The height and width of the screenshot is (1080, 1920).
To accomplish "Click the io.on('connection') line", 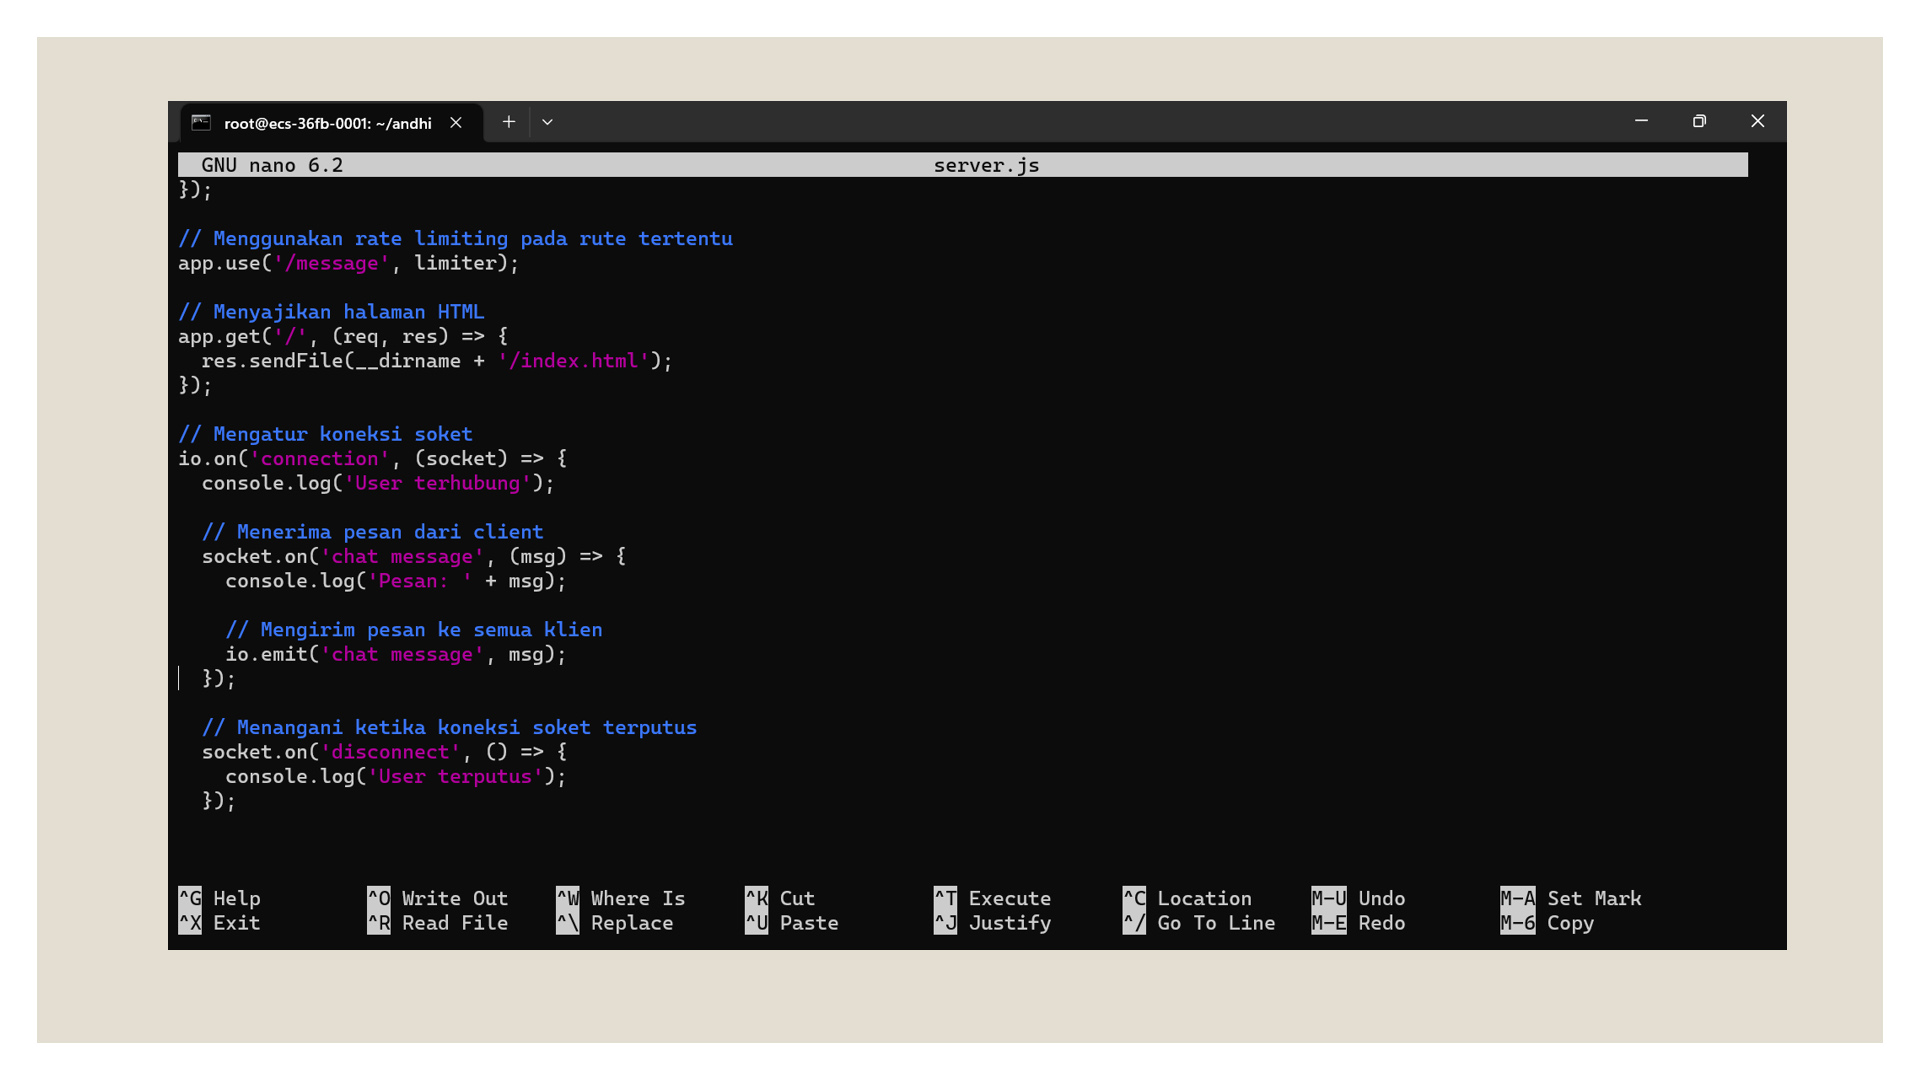I will (x=373, y=458).
